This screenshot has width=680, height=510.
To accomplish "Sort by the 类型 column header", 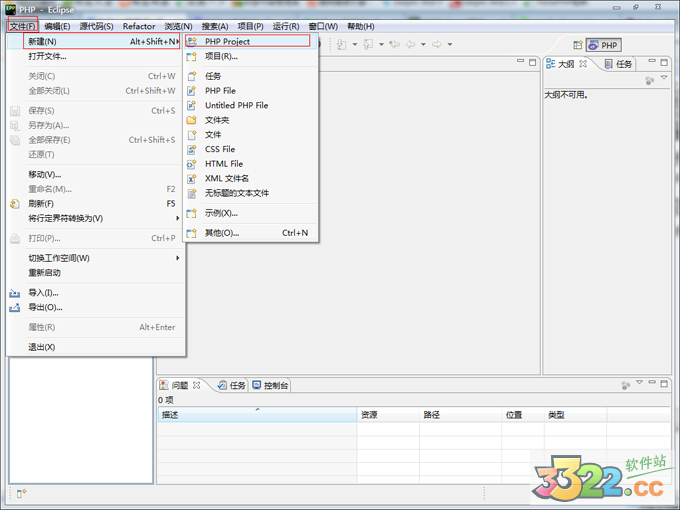I will (x=575, y=415).
